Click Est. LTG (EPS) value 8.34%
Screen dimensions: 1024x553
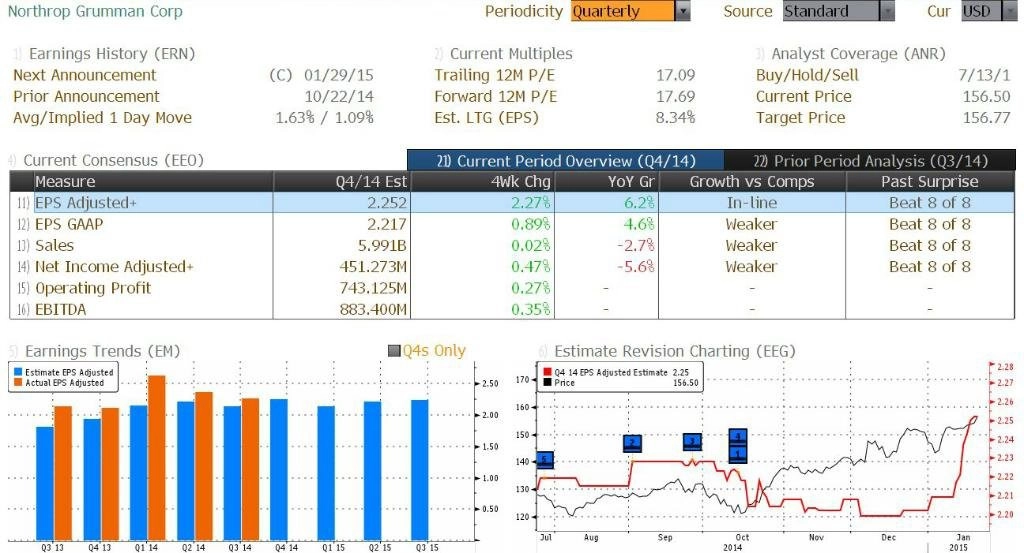click(675, 118)
